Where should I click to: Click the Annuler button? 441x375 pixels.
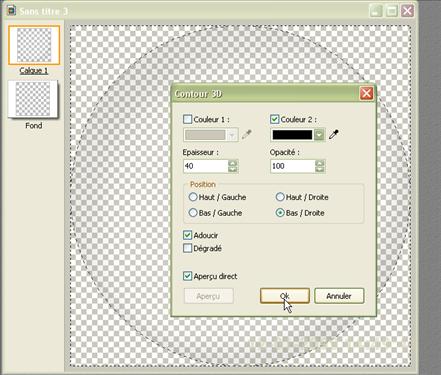click(339, 296)
